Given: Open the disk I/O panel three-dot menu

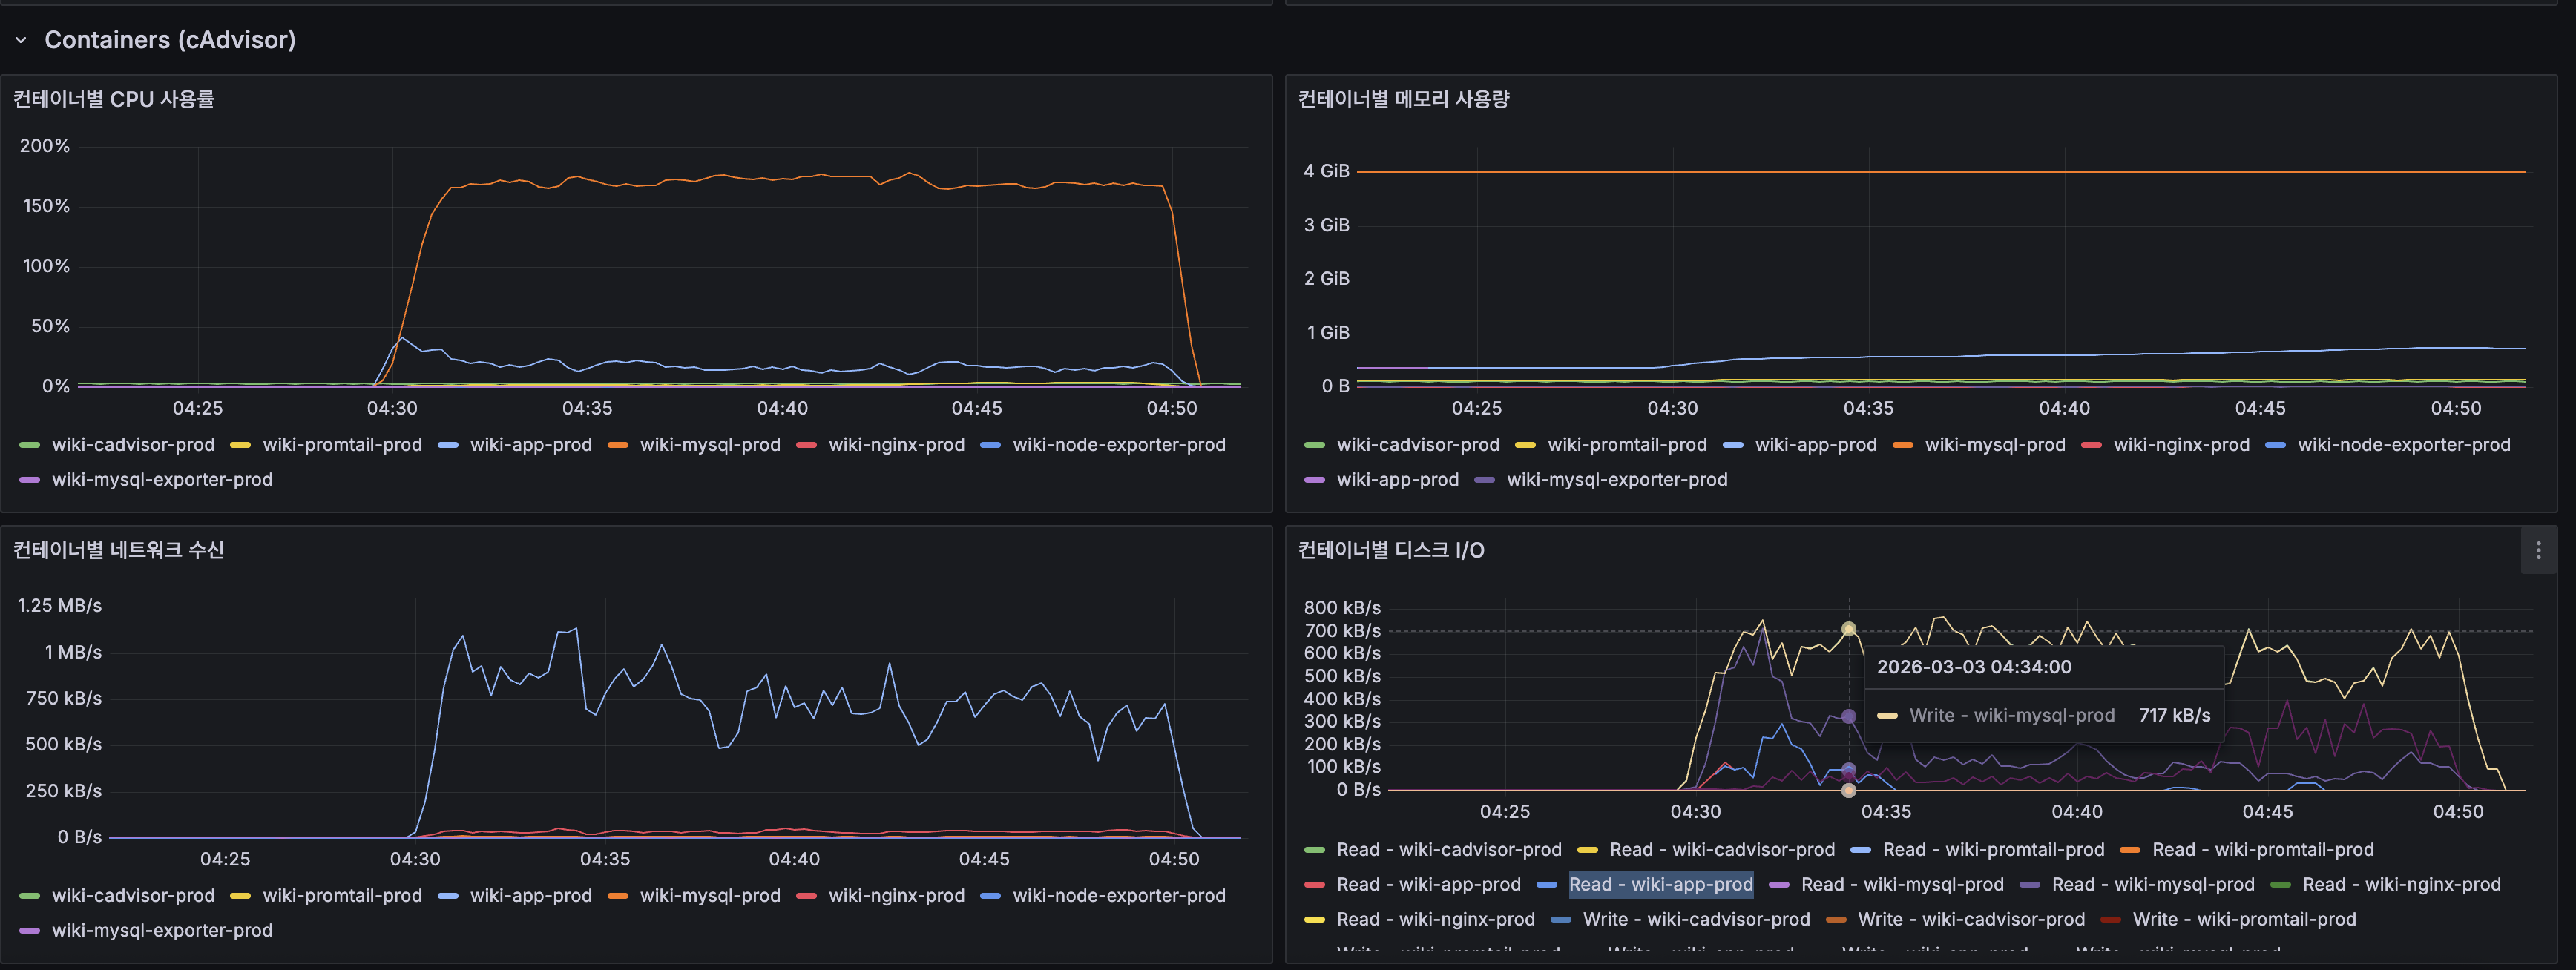Looking at the screenshot, I should click(x=2538, y=550).
